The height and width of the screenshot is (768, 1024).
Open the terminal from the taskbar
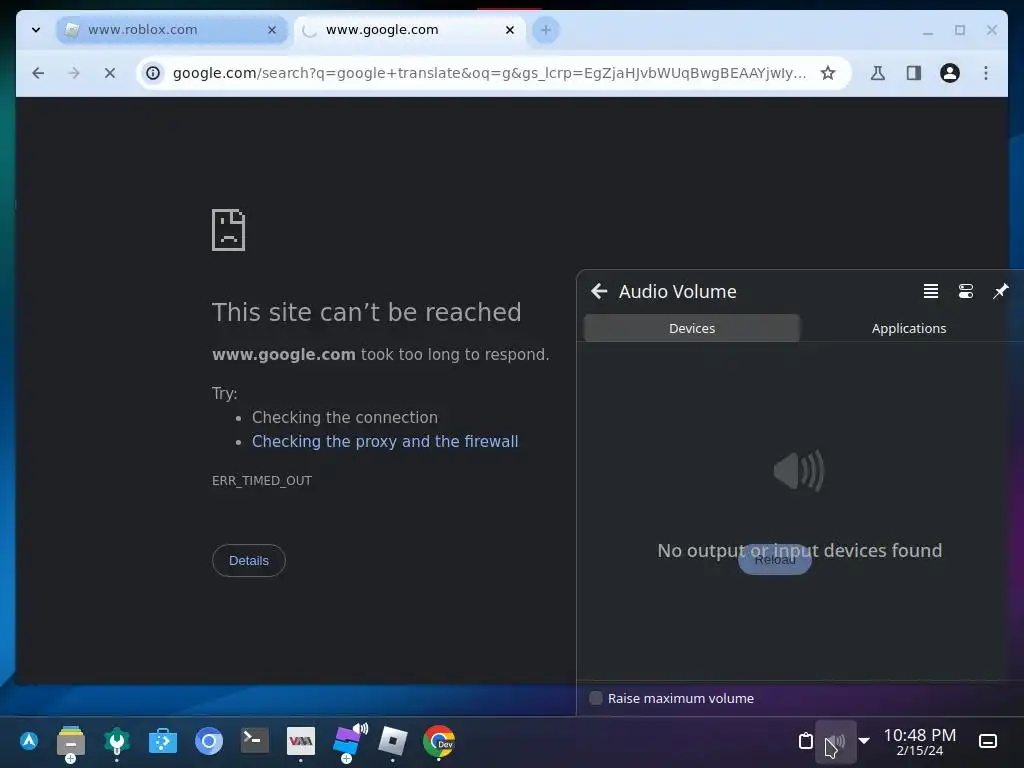click(x=255, y=740)
